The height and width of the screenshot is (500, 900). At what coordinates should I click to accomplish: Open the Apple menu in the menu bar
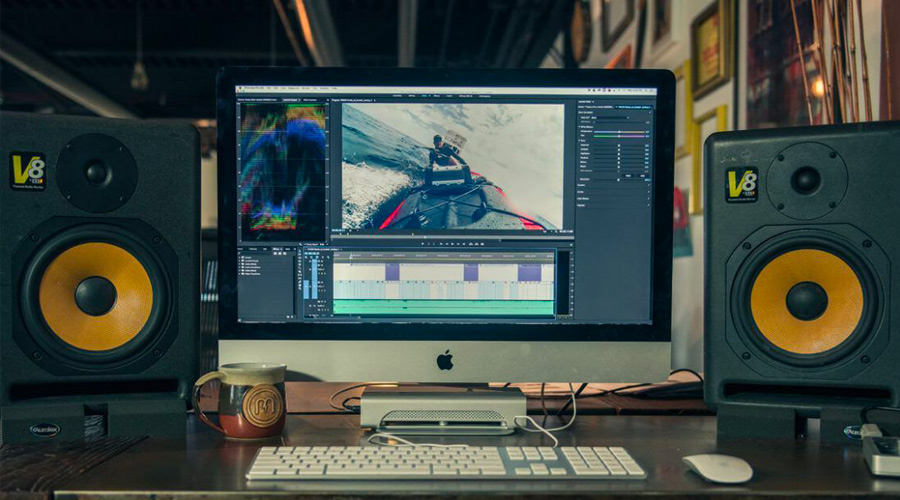point(242,89)
